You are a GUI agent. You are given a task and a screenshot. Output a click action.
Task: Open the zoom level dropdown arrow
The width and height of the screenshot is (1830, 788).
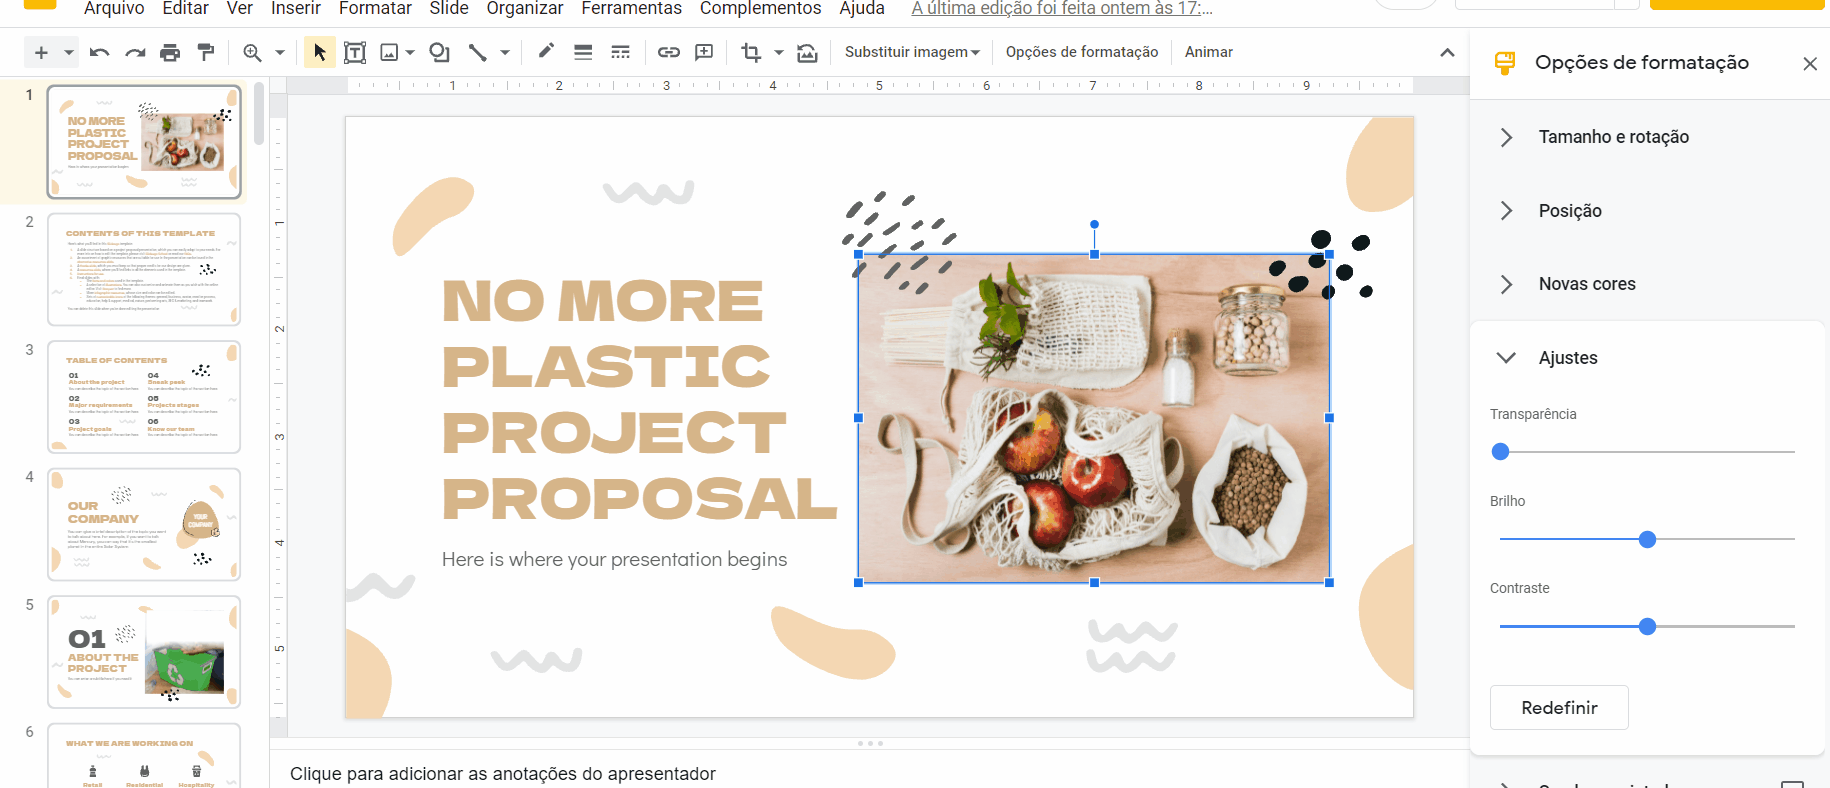[280, 52]
